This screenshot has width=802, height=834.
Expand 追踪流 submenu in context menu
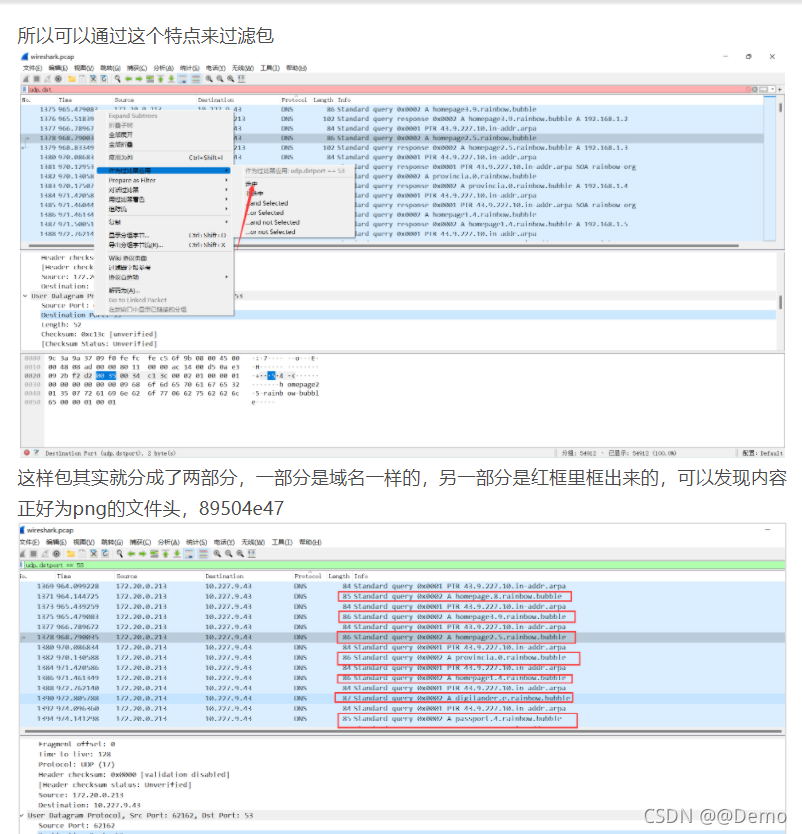[x=165, y=209]
